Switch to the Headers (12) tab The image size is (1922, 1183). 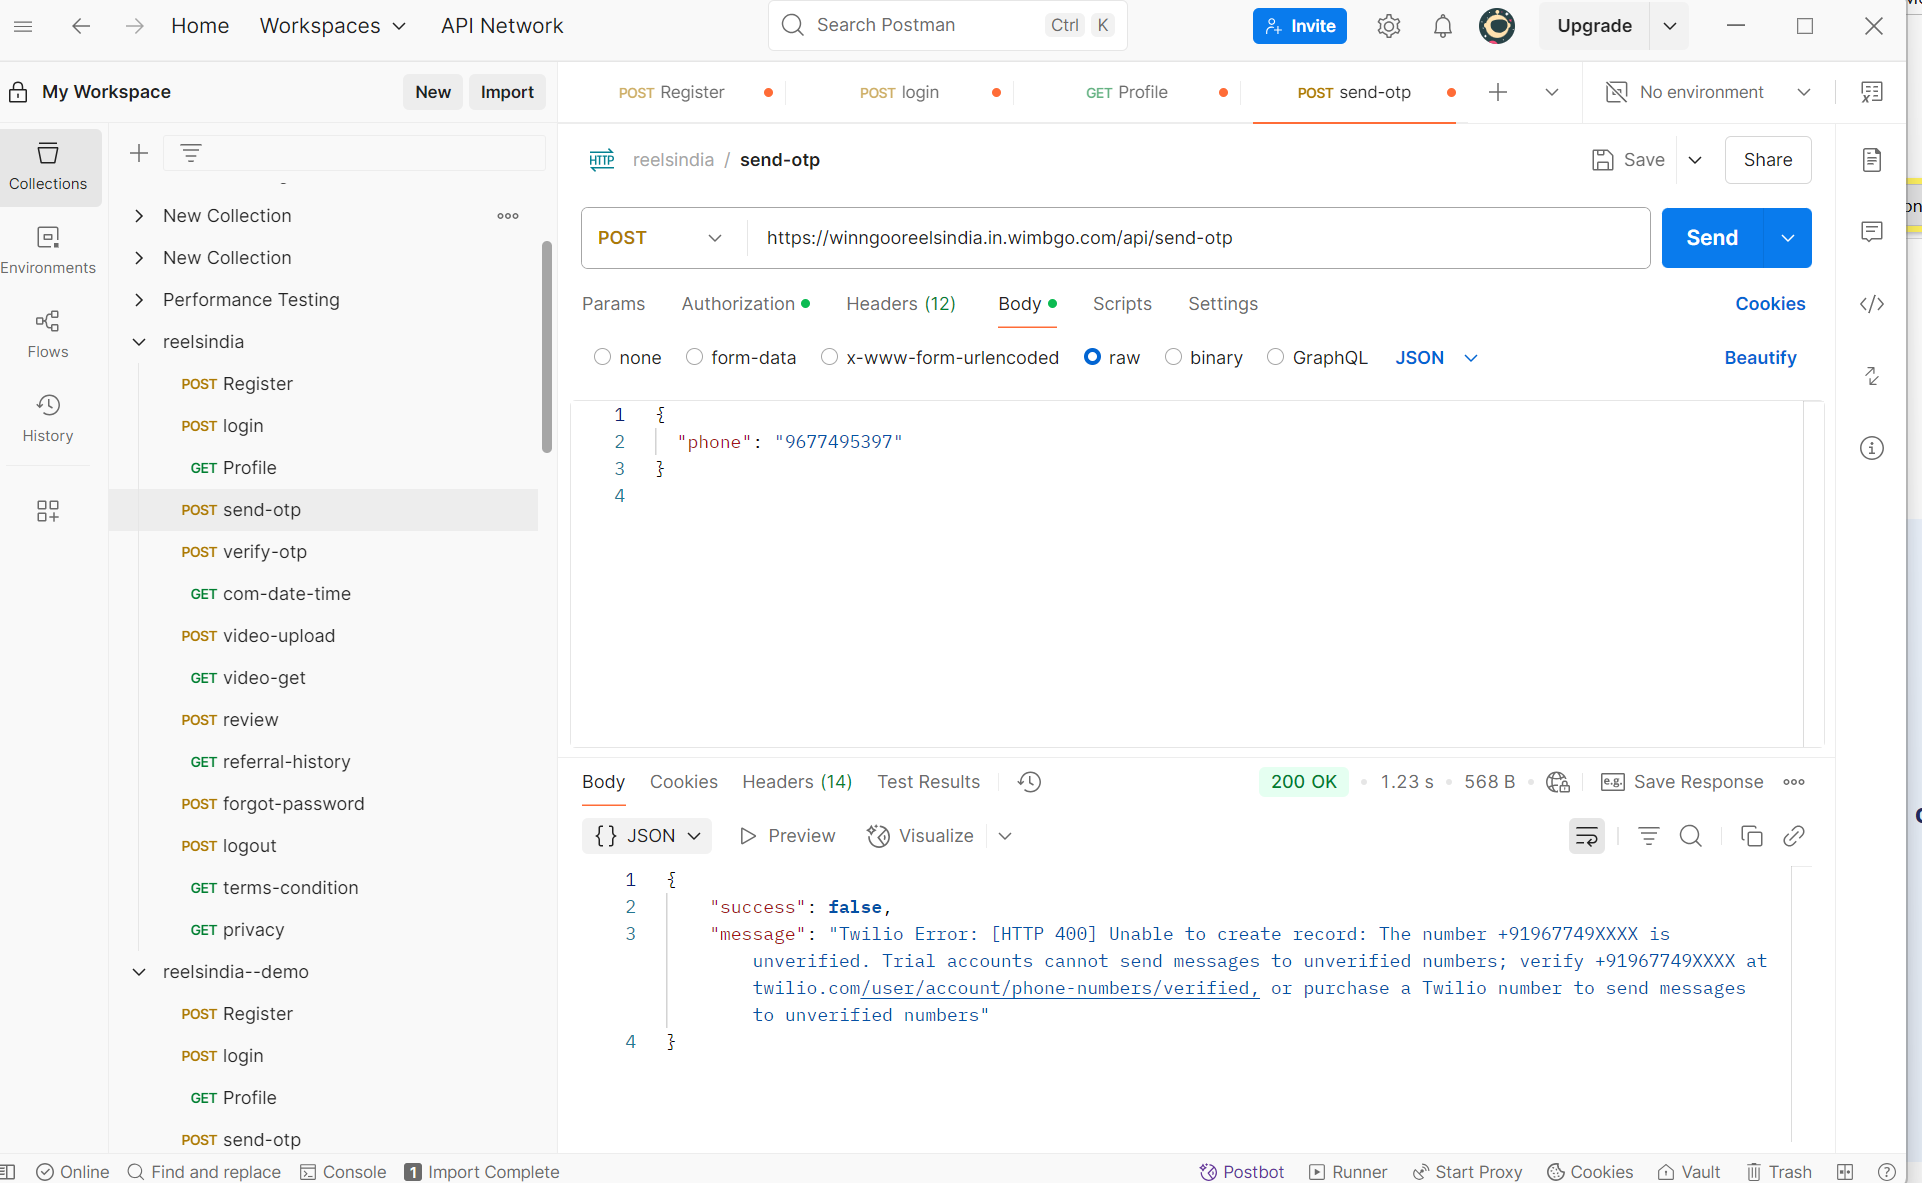900,304
